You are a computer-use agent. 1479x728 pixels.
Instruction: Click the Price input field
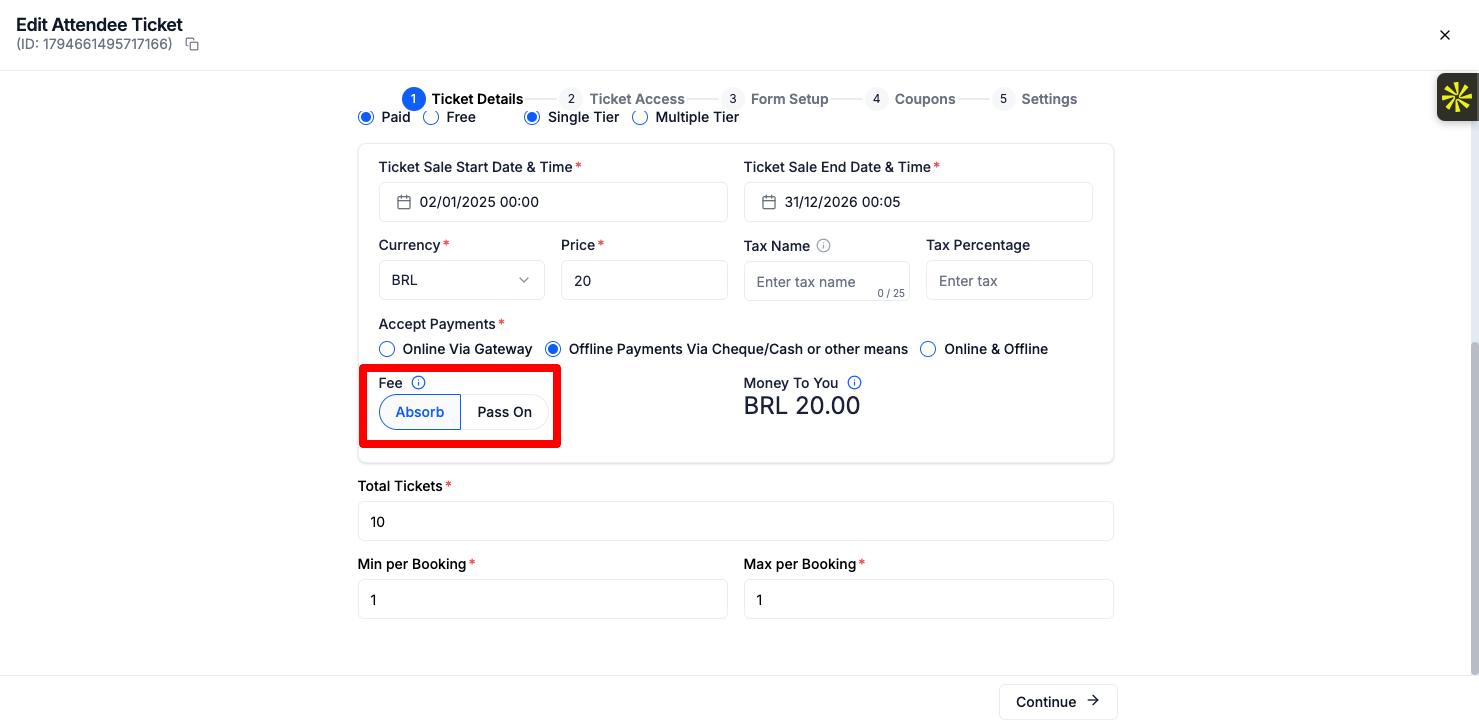(x=644, y=280)
